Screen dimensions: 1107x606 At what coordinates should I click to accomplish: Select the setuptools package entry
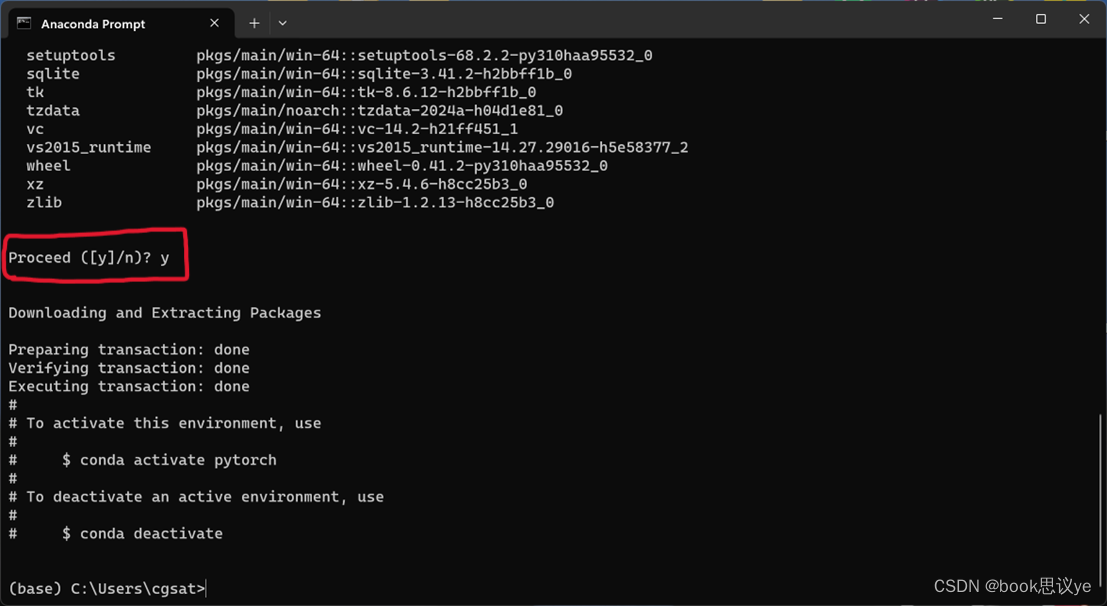click(70, 55)
